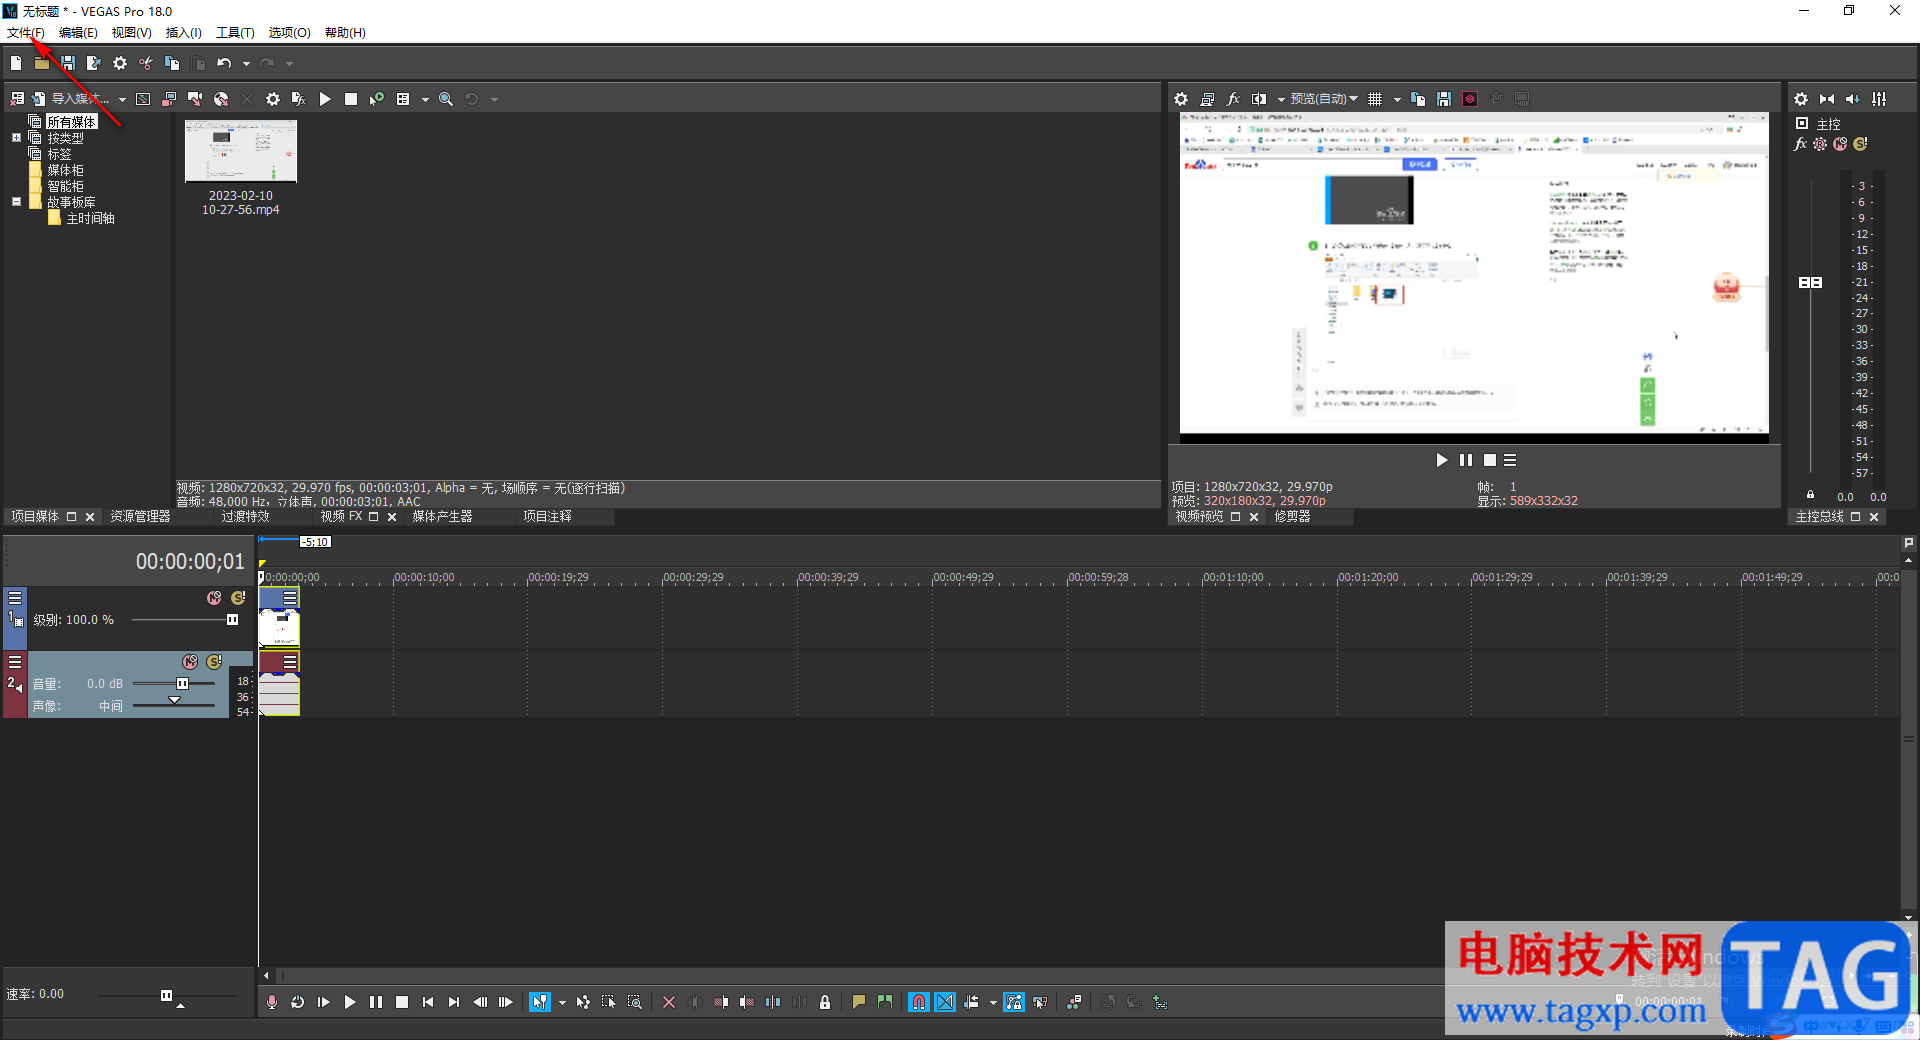Screen dimensions: 1920x1040
Task: Open the views dropdown arrow in Project Media
Action: 425,99
